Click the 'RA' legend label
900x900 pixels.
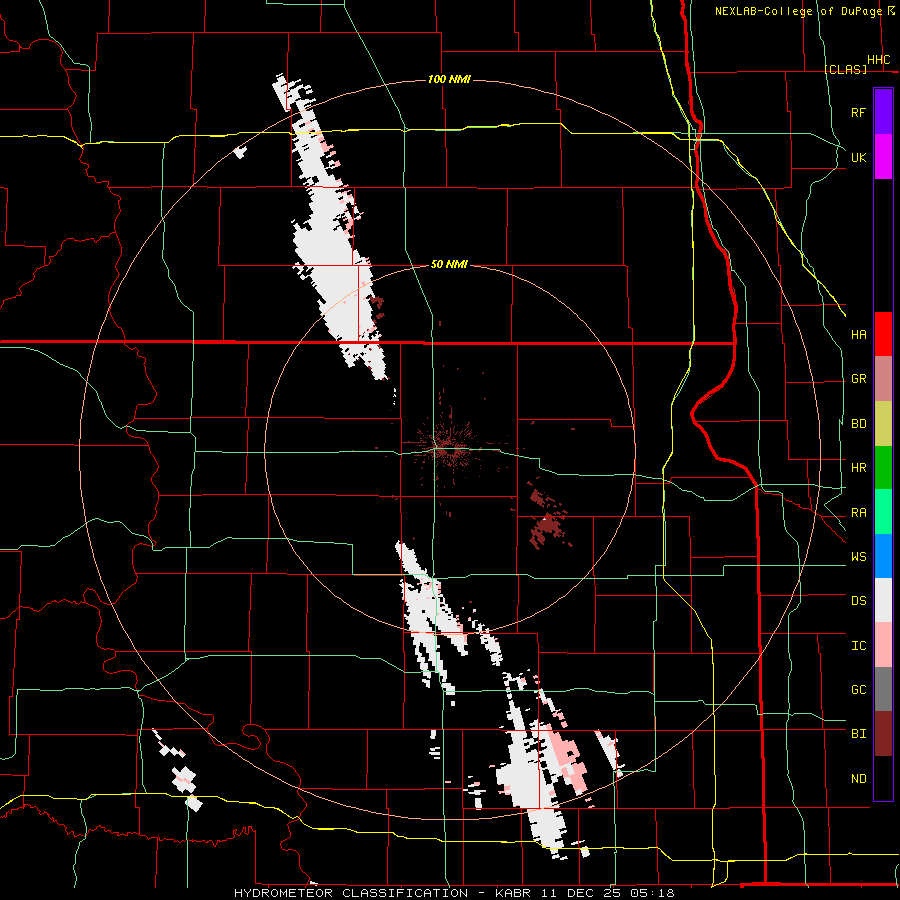coord(858,512)
